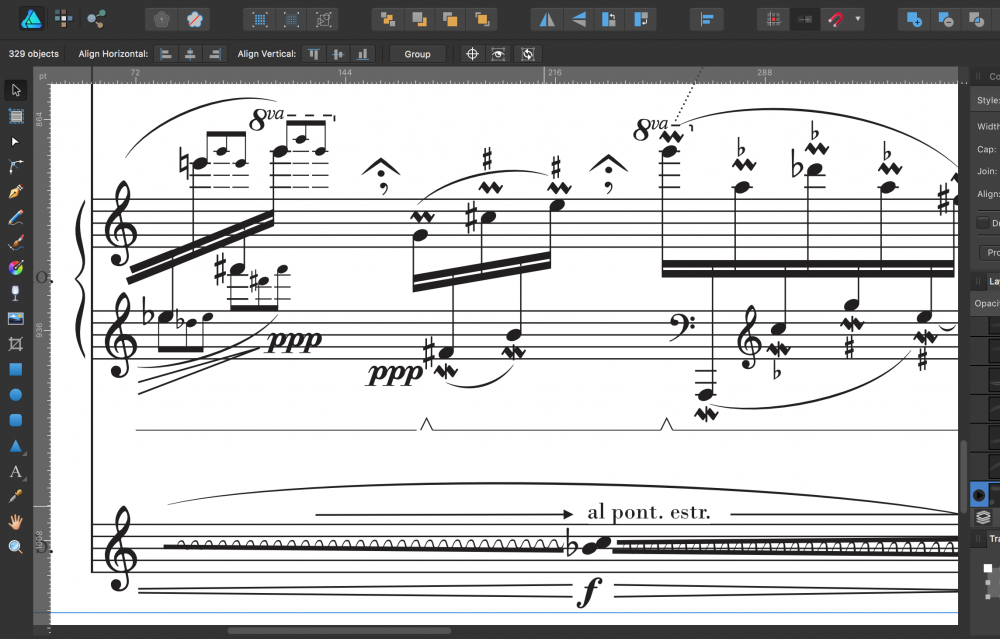Flip selection horizontally in toolbar
1000x639 pixels.
coord(546,19)
